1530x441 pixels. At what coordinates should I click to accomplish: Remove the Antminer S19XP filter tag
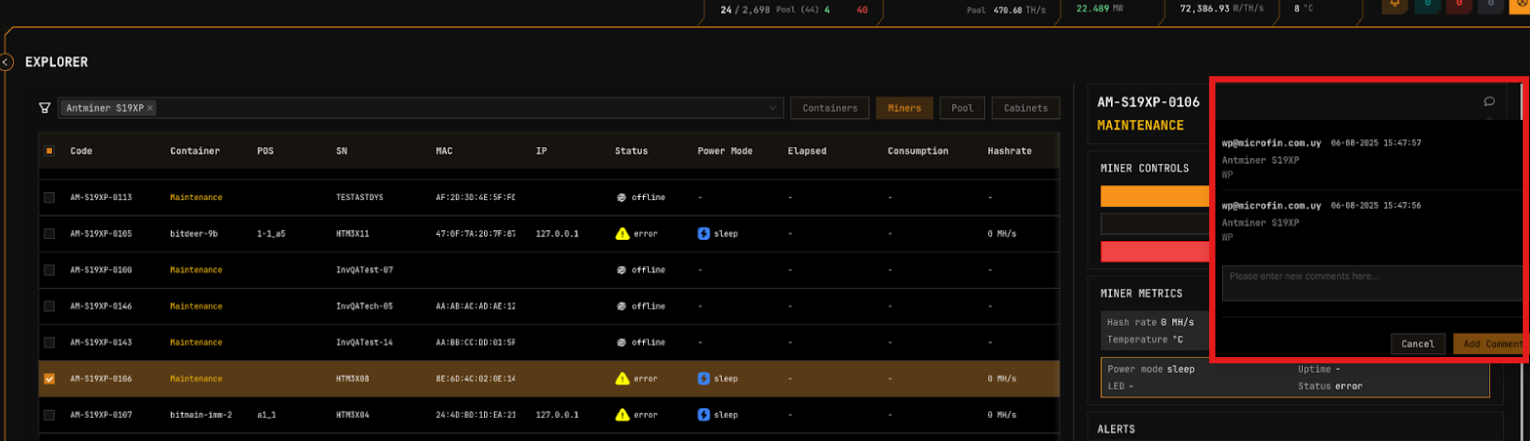150,108
